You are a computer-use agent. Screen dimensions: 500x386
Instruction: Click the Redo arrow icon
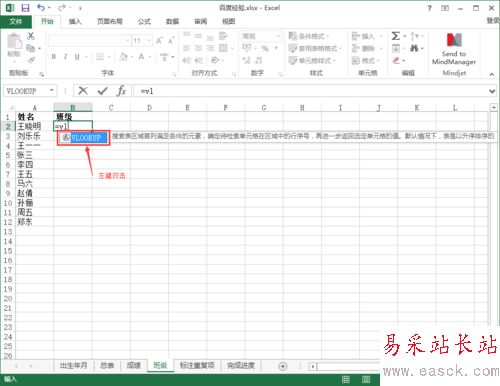[62, 7]
